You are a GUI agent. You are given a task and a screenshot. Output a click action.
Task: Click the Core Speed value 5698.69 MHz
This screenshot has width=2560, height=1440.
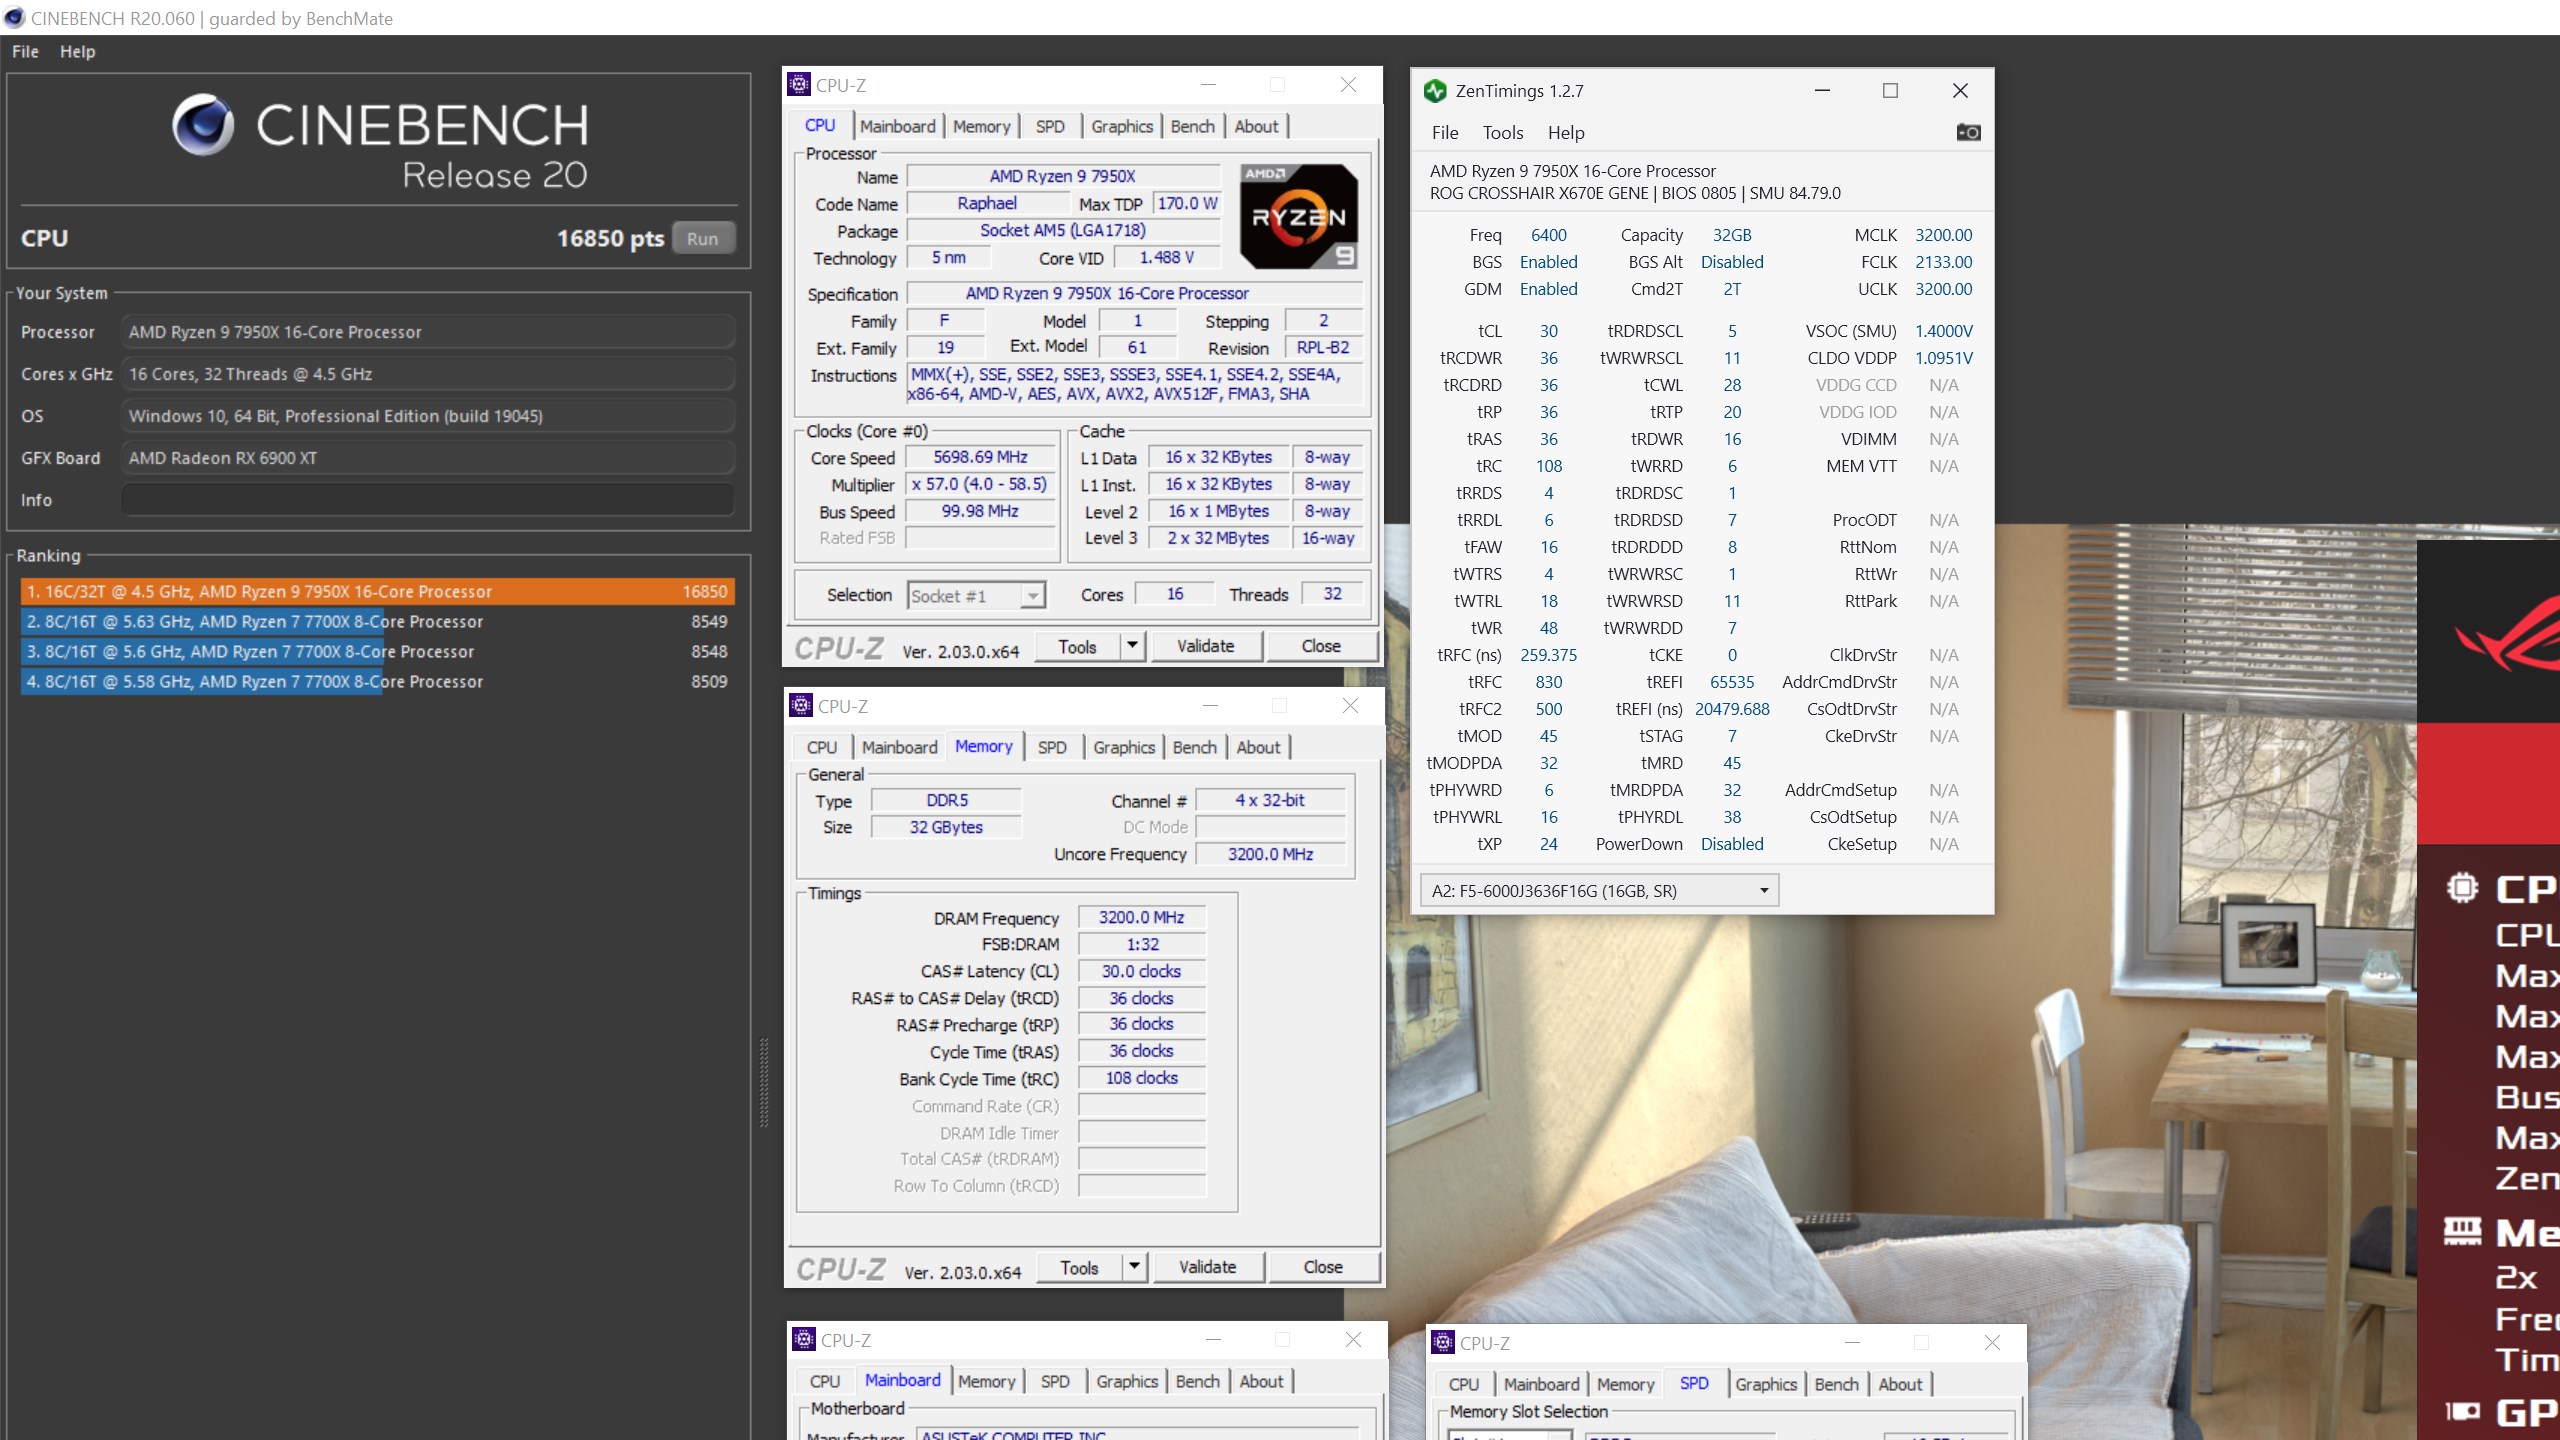click(980, 457)
